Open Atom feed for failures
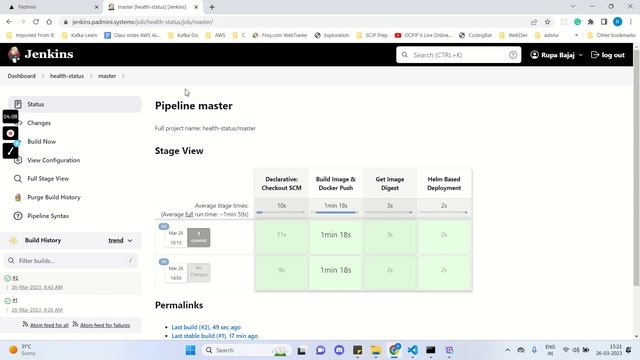Image resolution: width=640 pixels, height=360 pixels. click(x=105, y=325)
